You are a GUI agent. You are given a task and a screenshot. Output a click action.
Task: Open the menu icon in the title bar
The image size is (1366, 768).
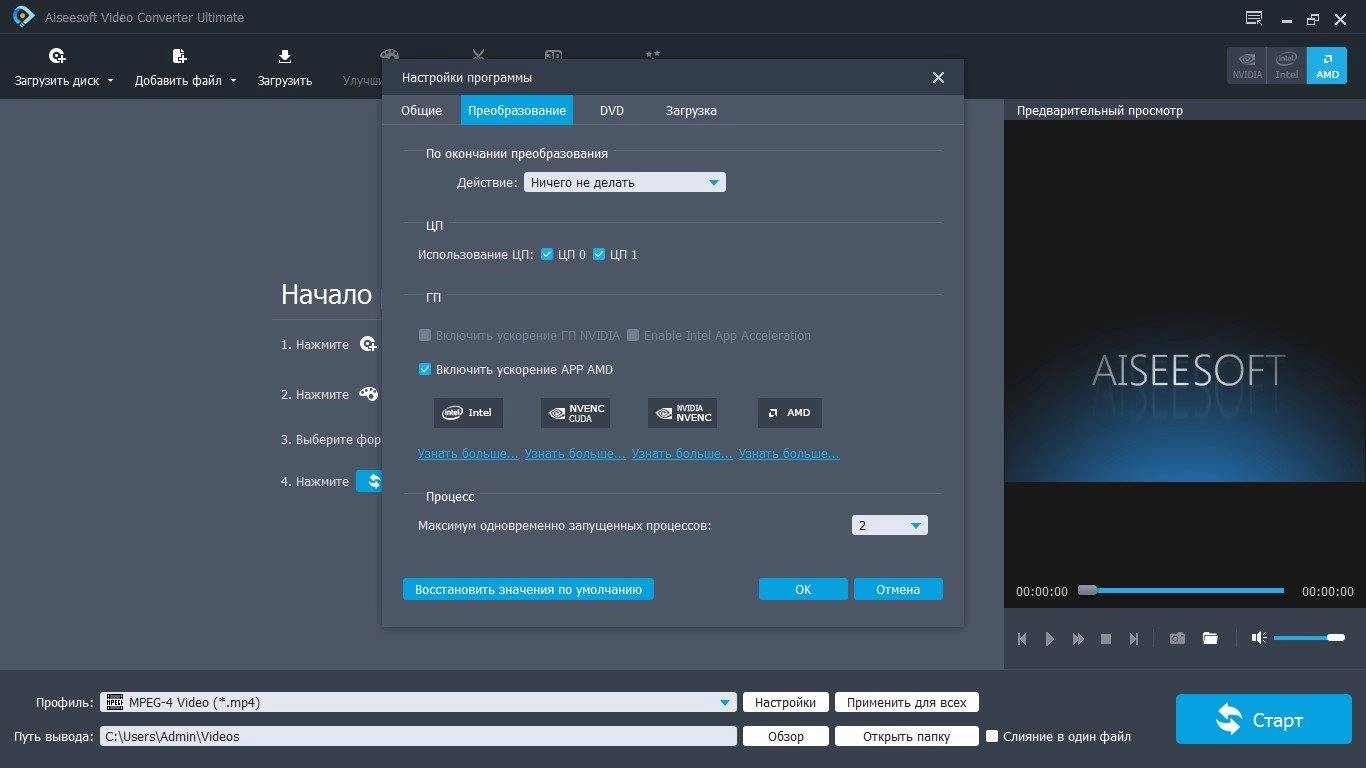click(1254, 18)
